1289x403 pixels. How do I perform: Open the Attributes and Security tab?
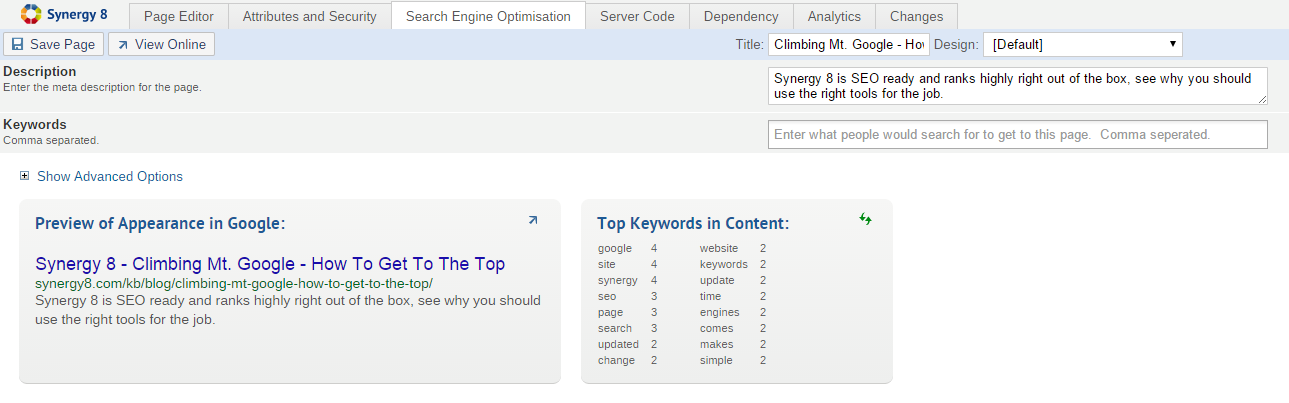(x=310, y=16)
